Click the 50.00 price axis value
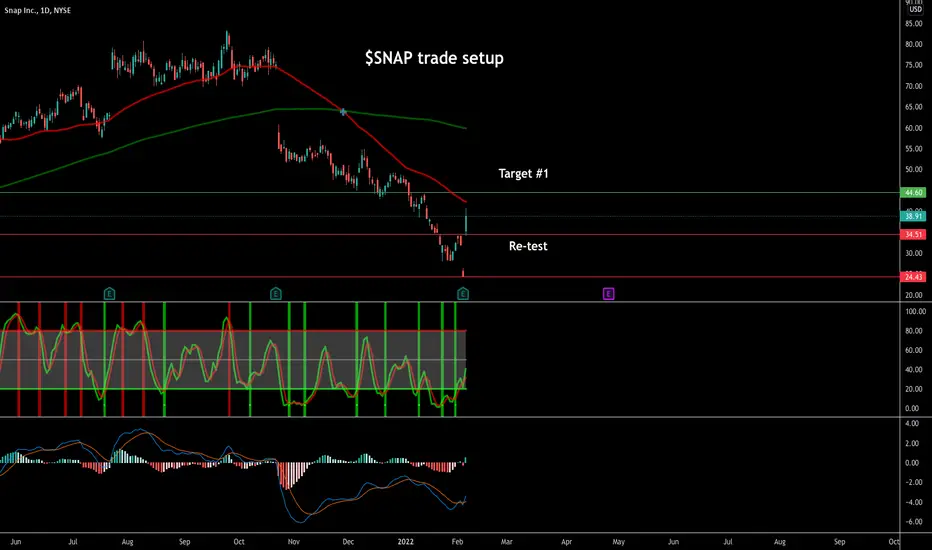 tap(914, 169)
